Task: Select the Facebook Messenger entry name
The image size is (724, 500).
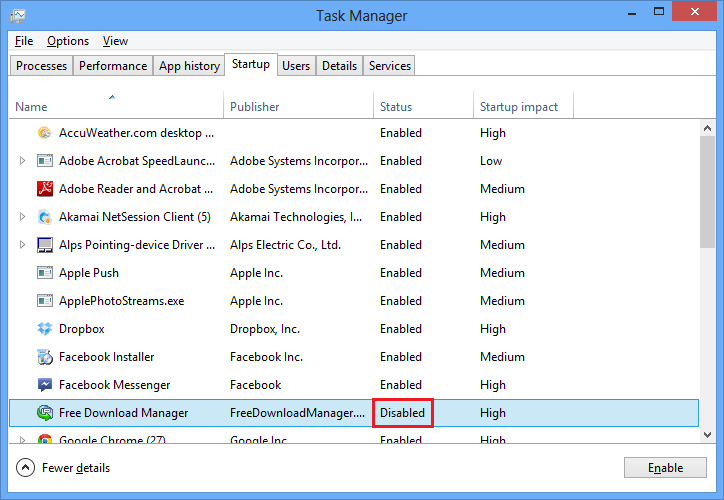Action: pos(115,385)
